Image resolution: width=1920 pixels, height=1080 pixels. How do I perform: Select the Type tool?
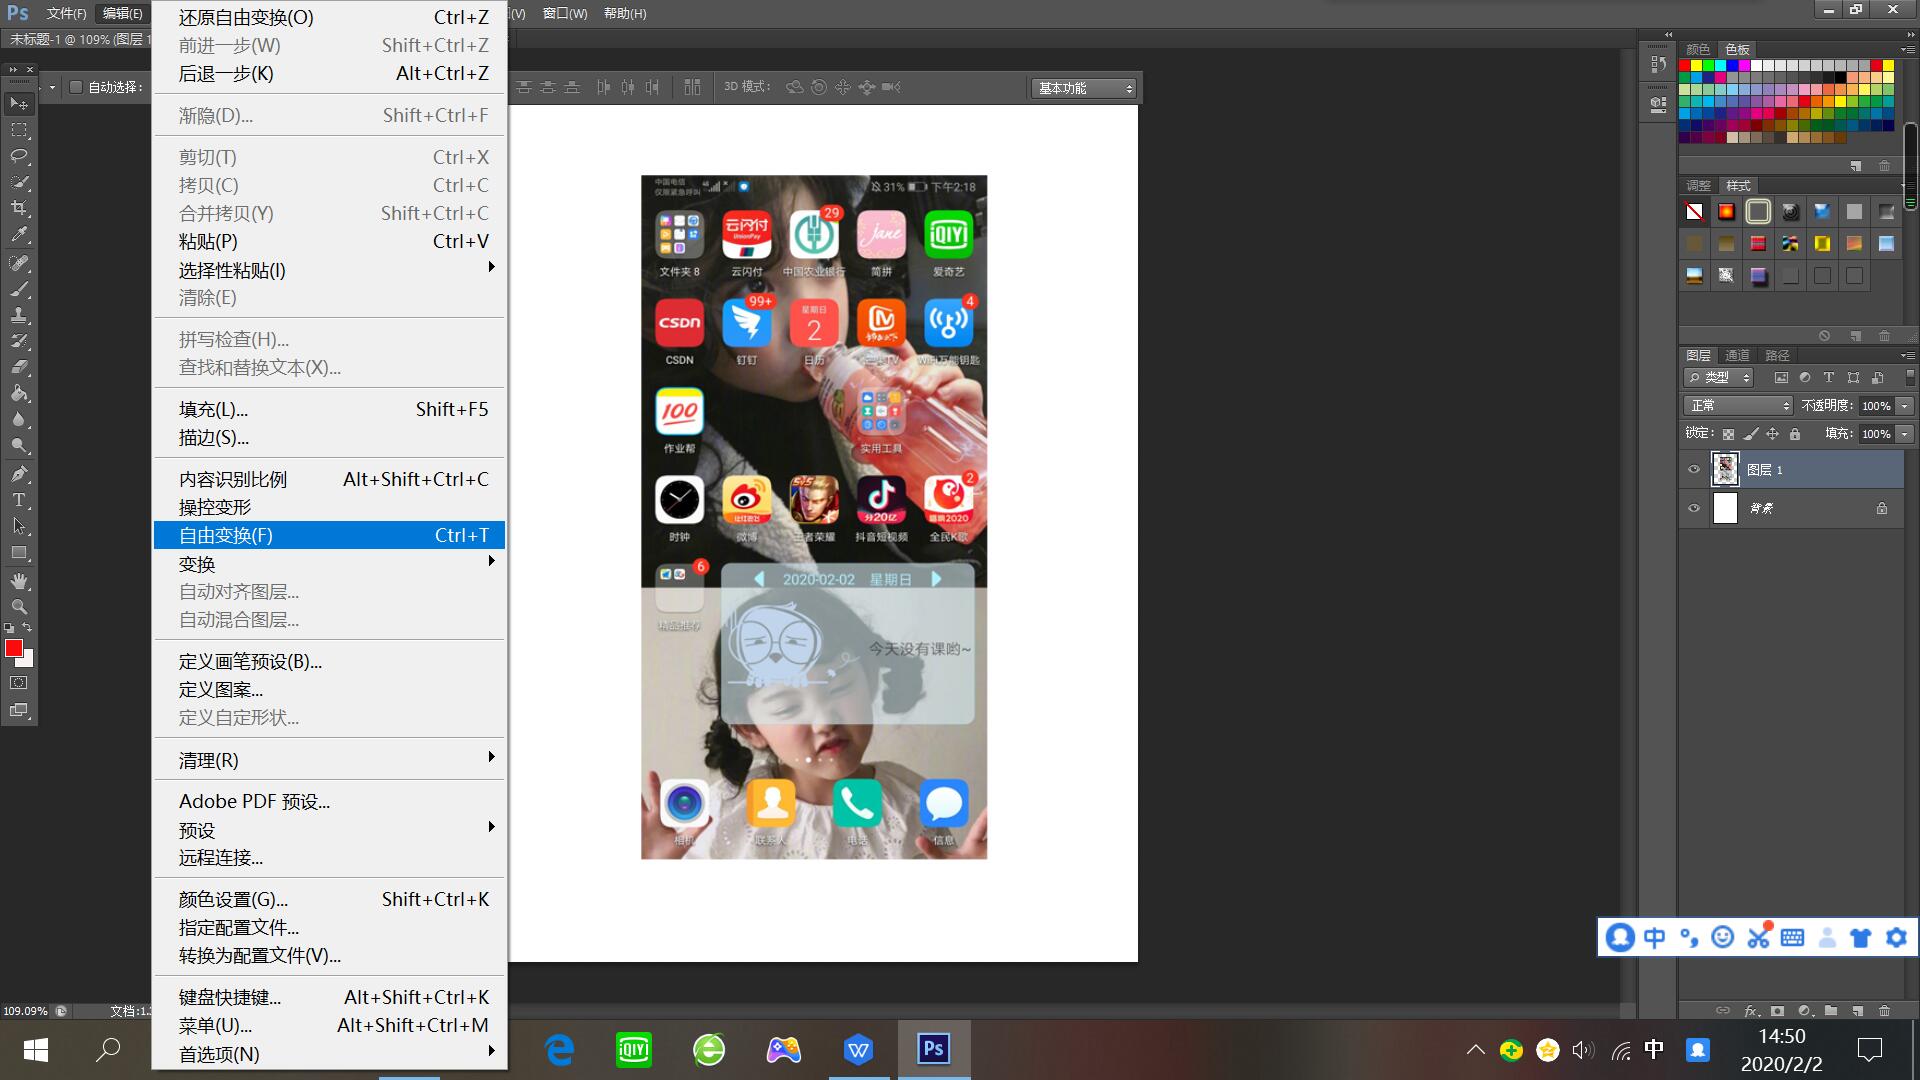coord(19,499)
